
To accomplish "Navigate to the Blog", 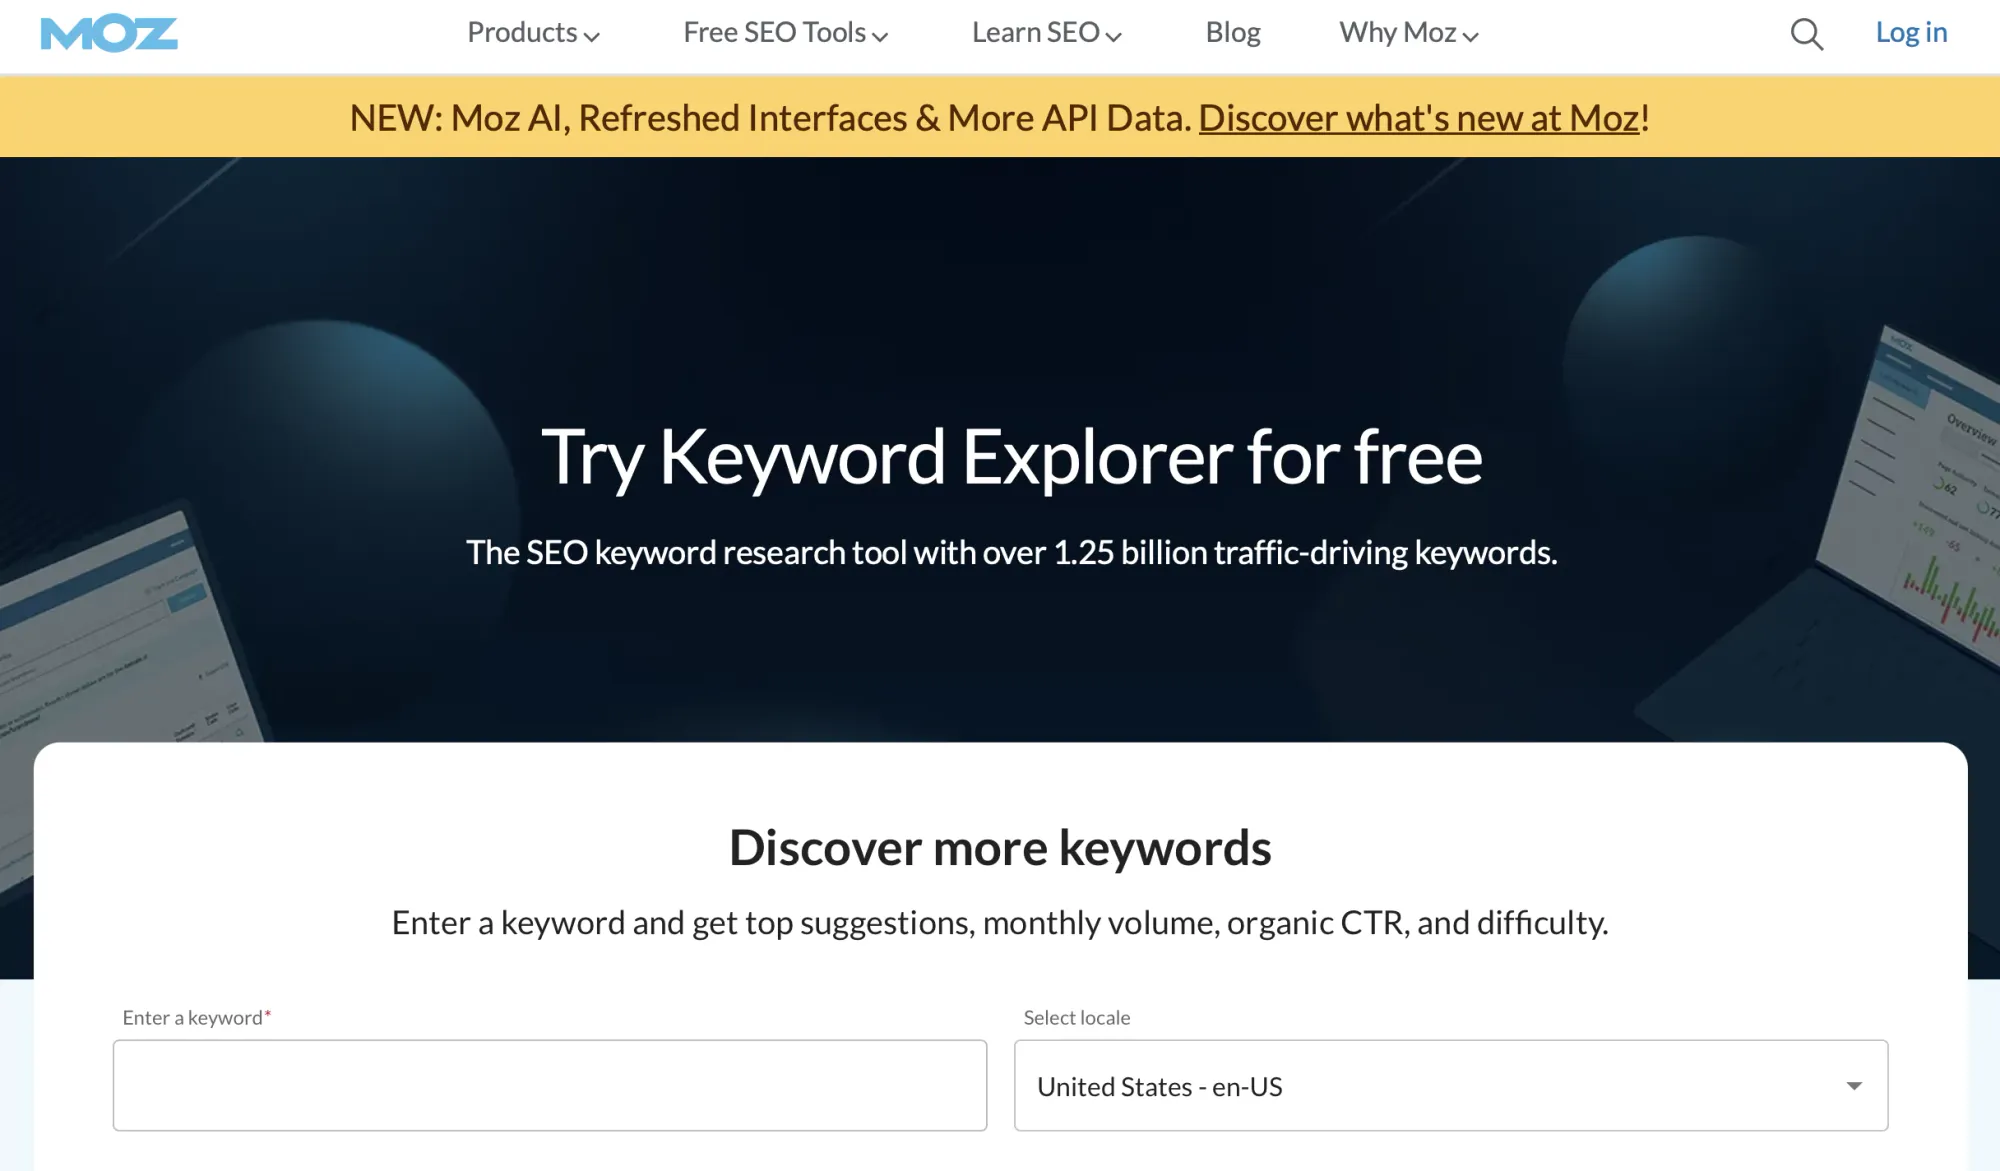I will (x=1232, y=32).
